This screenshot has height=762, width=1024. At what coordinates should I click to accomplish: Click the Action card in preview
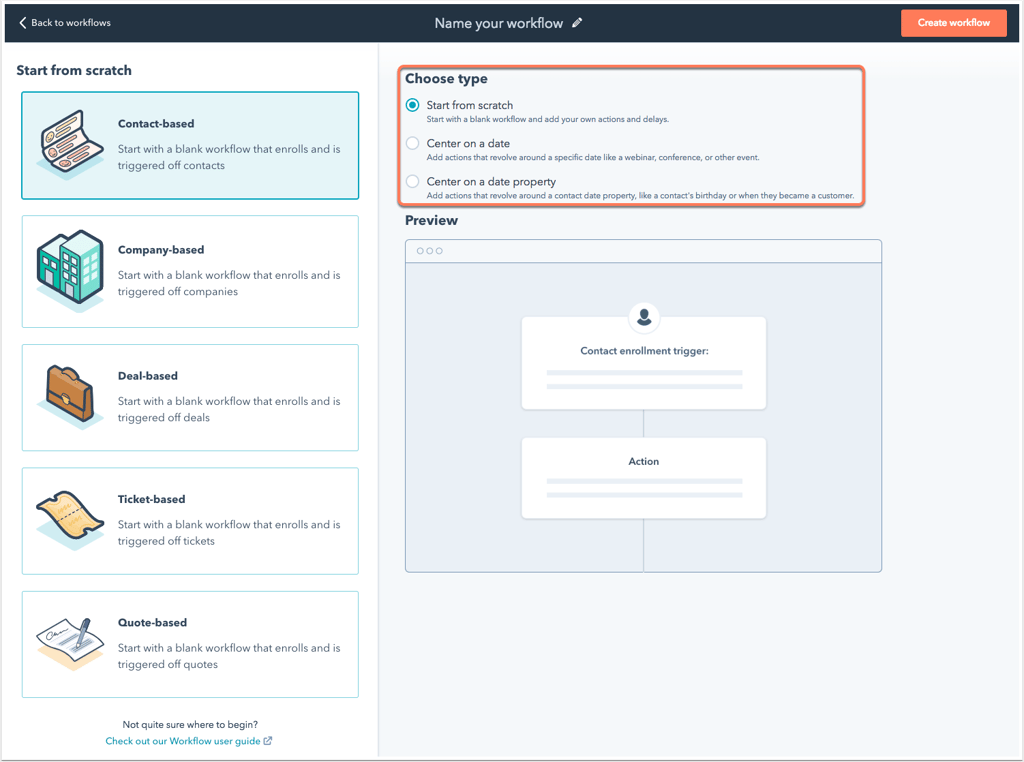point(644,478)
